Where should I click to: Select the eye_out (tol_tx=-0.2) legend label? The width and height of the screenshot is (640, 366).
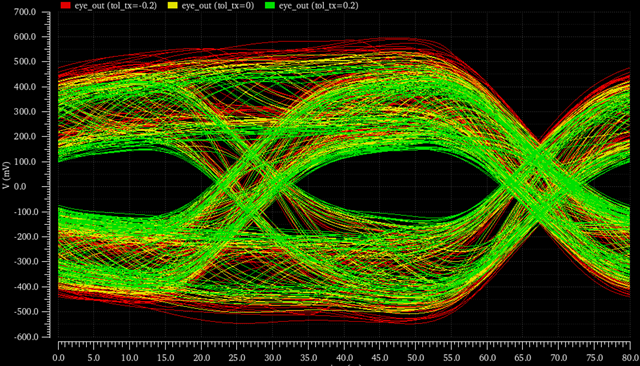click(116, 5)
